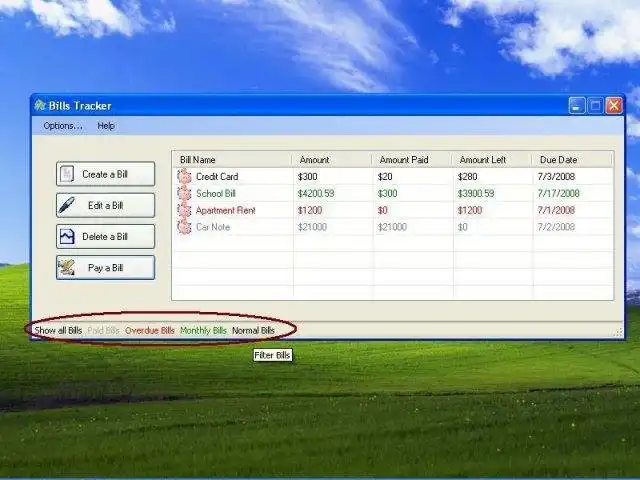640x480 pixels.
Task: Minimize the Bills Tracker window
Action: 577,106
